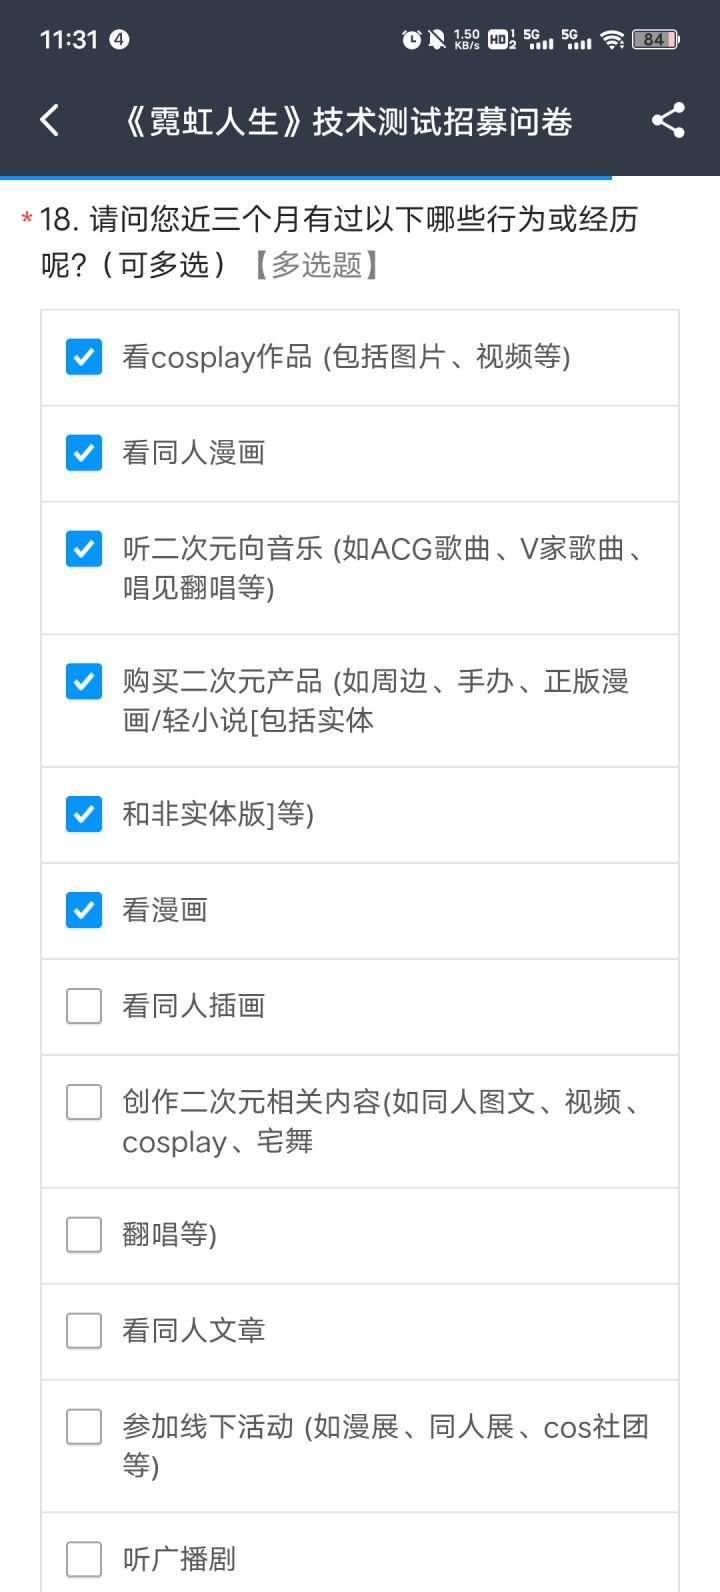Tap the back arrow icon

pyautogui.click(x=50, y=121)
